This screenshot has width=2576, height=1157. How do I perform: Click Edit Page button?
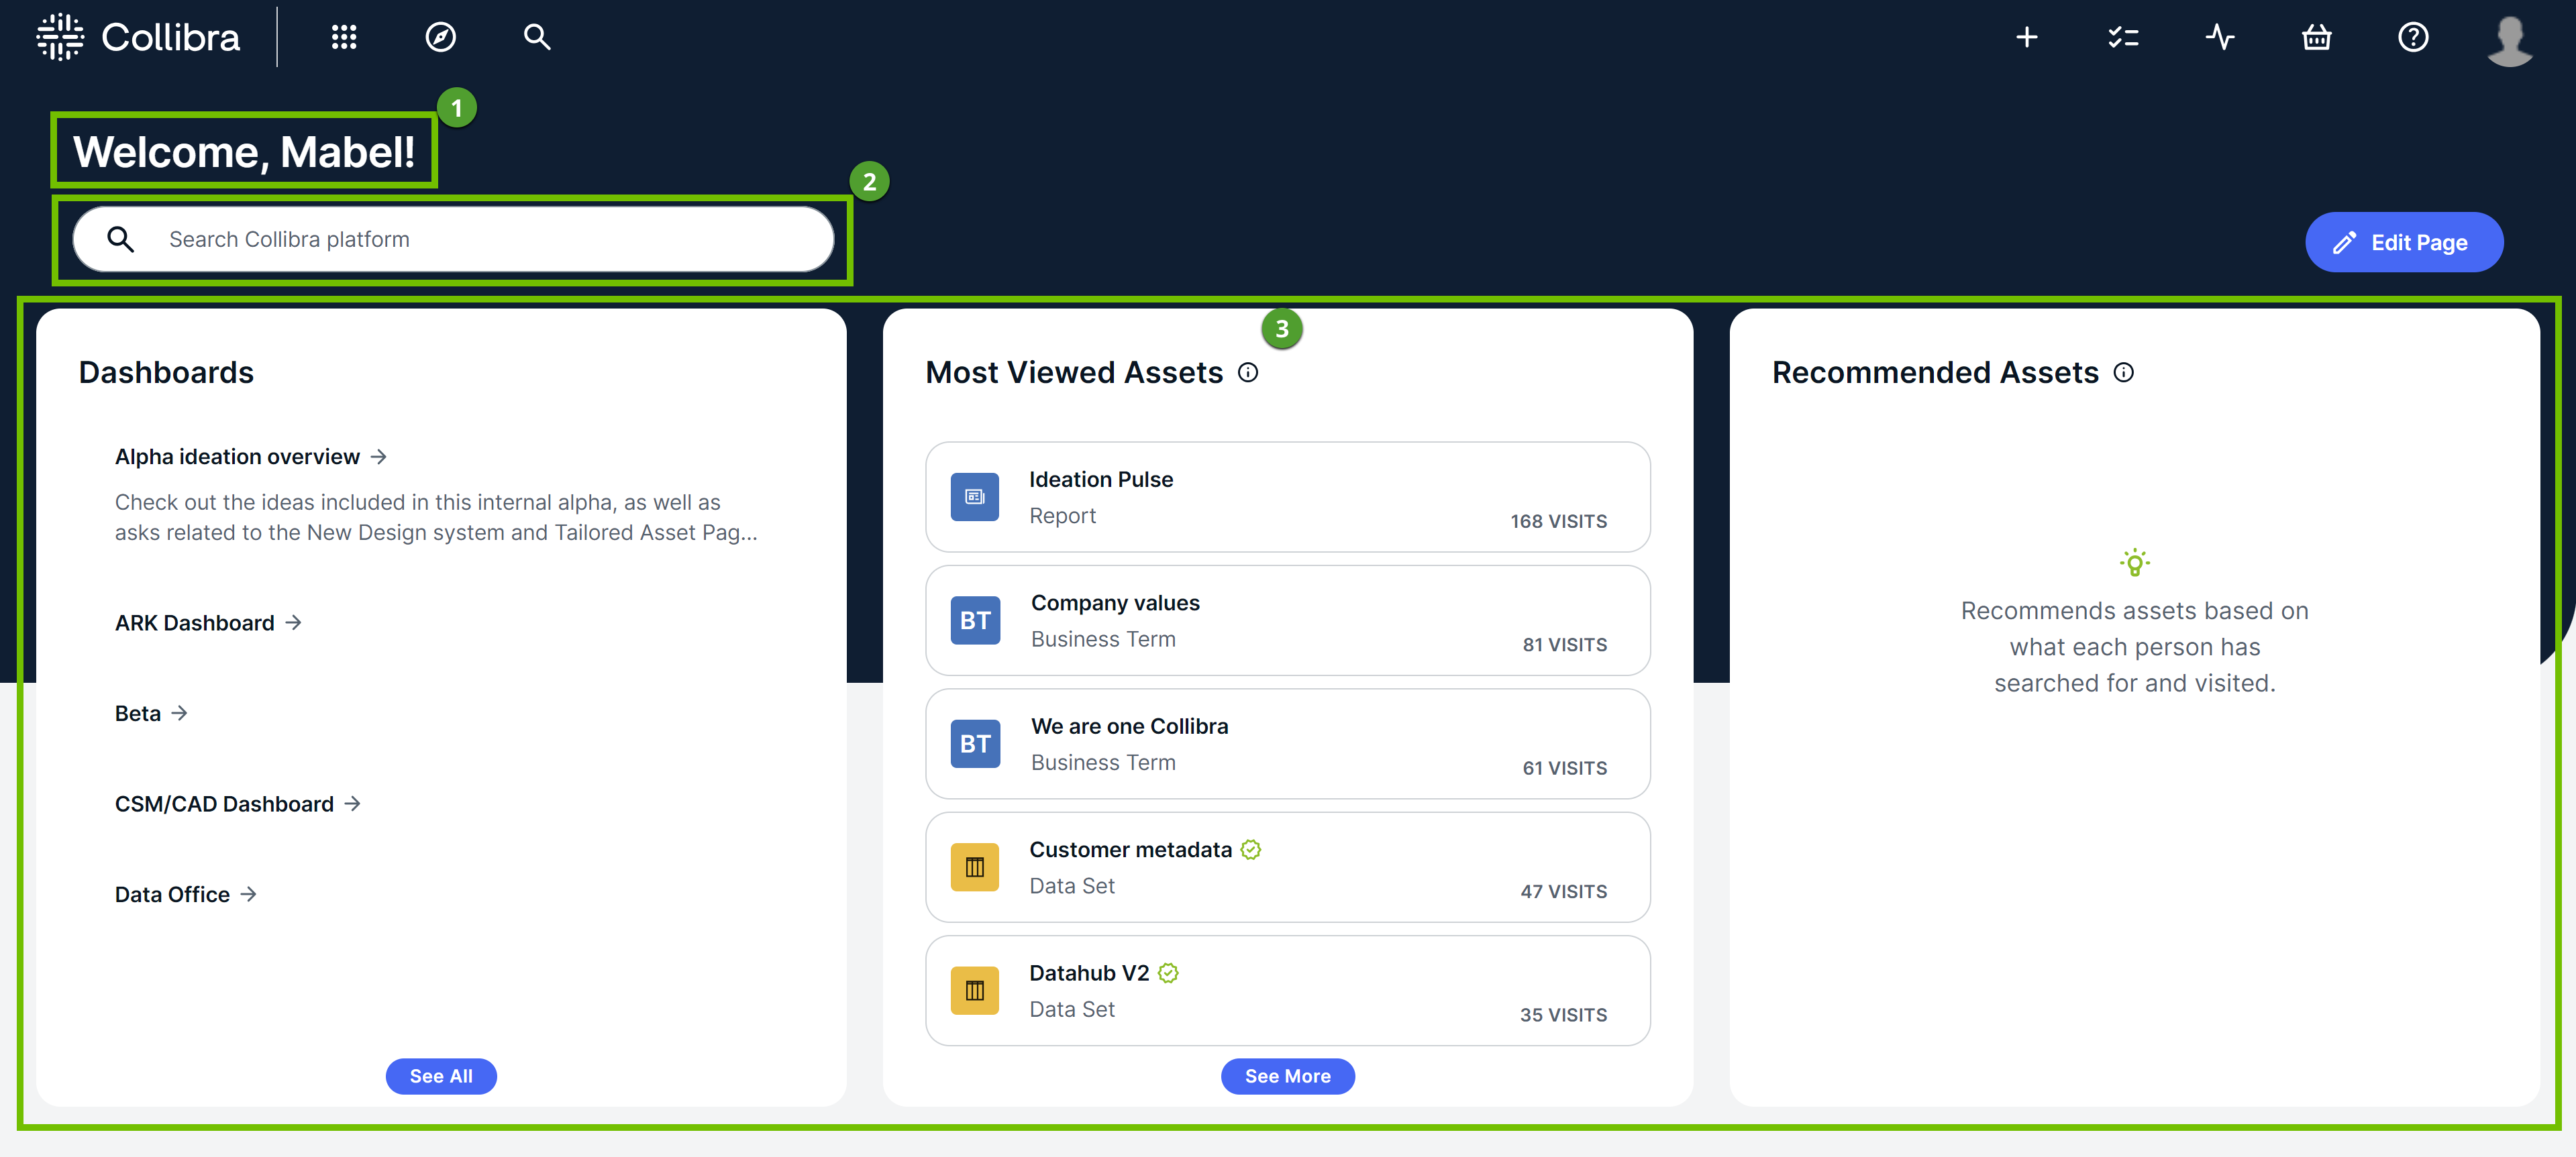(x=2403, y=242)
